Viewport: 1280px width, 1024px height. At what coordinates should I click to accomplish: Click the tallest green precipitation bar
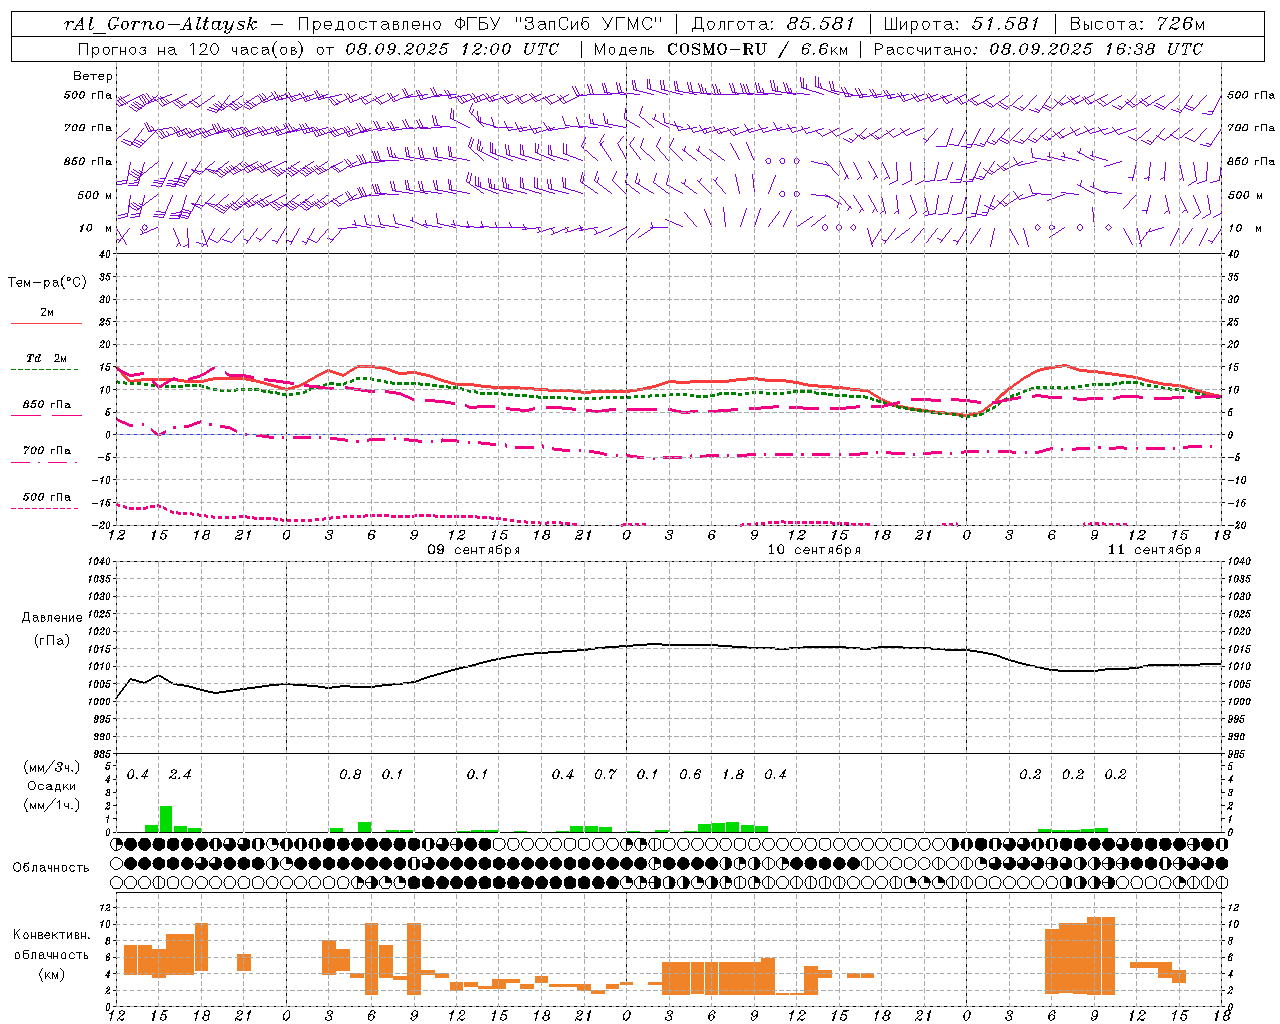[166, 819]
